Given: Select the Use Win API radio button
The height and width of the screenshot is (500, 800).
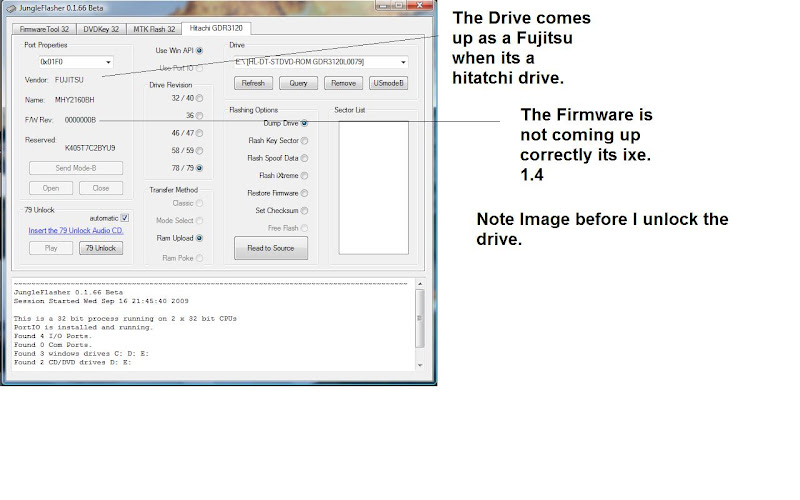Looking at the screenshot, I should pyautogui.click(x=199, y=51).
